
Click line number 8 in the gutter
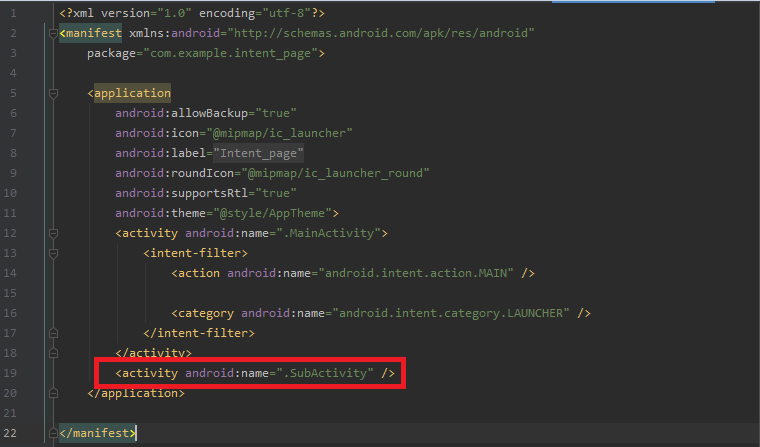point(13,153)
